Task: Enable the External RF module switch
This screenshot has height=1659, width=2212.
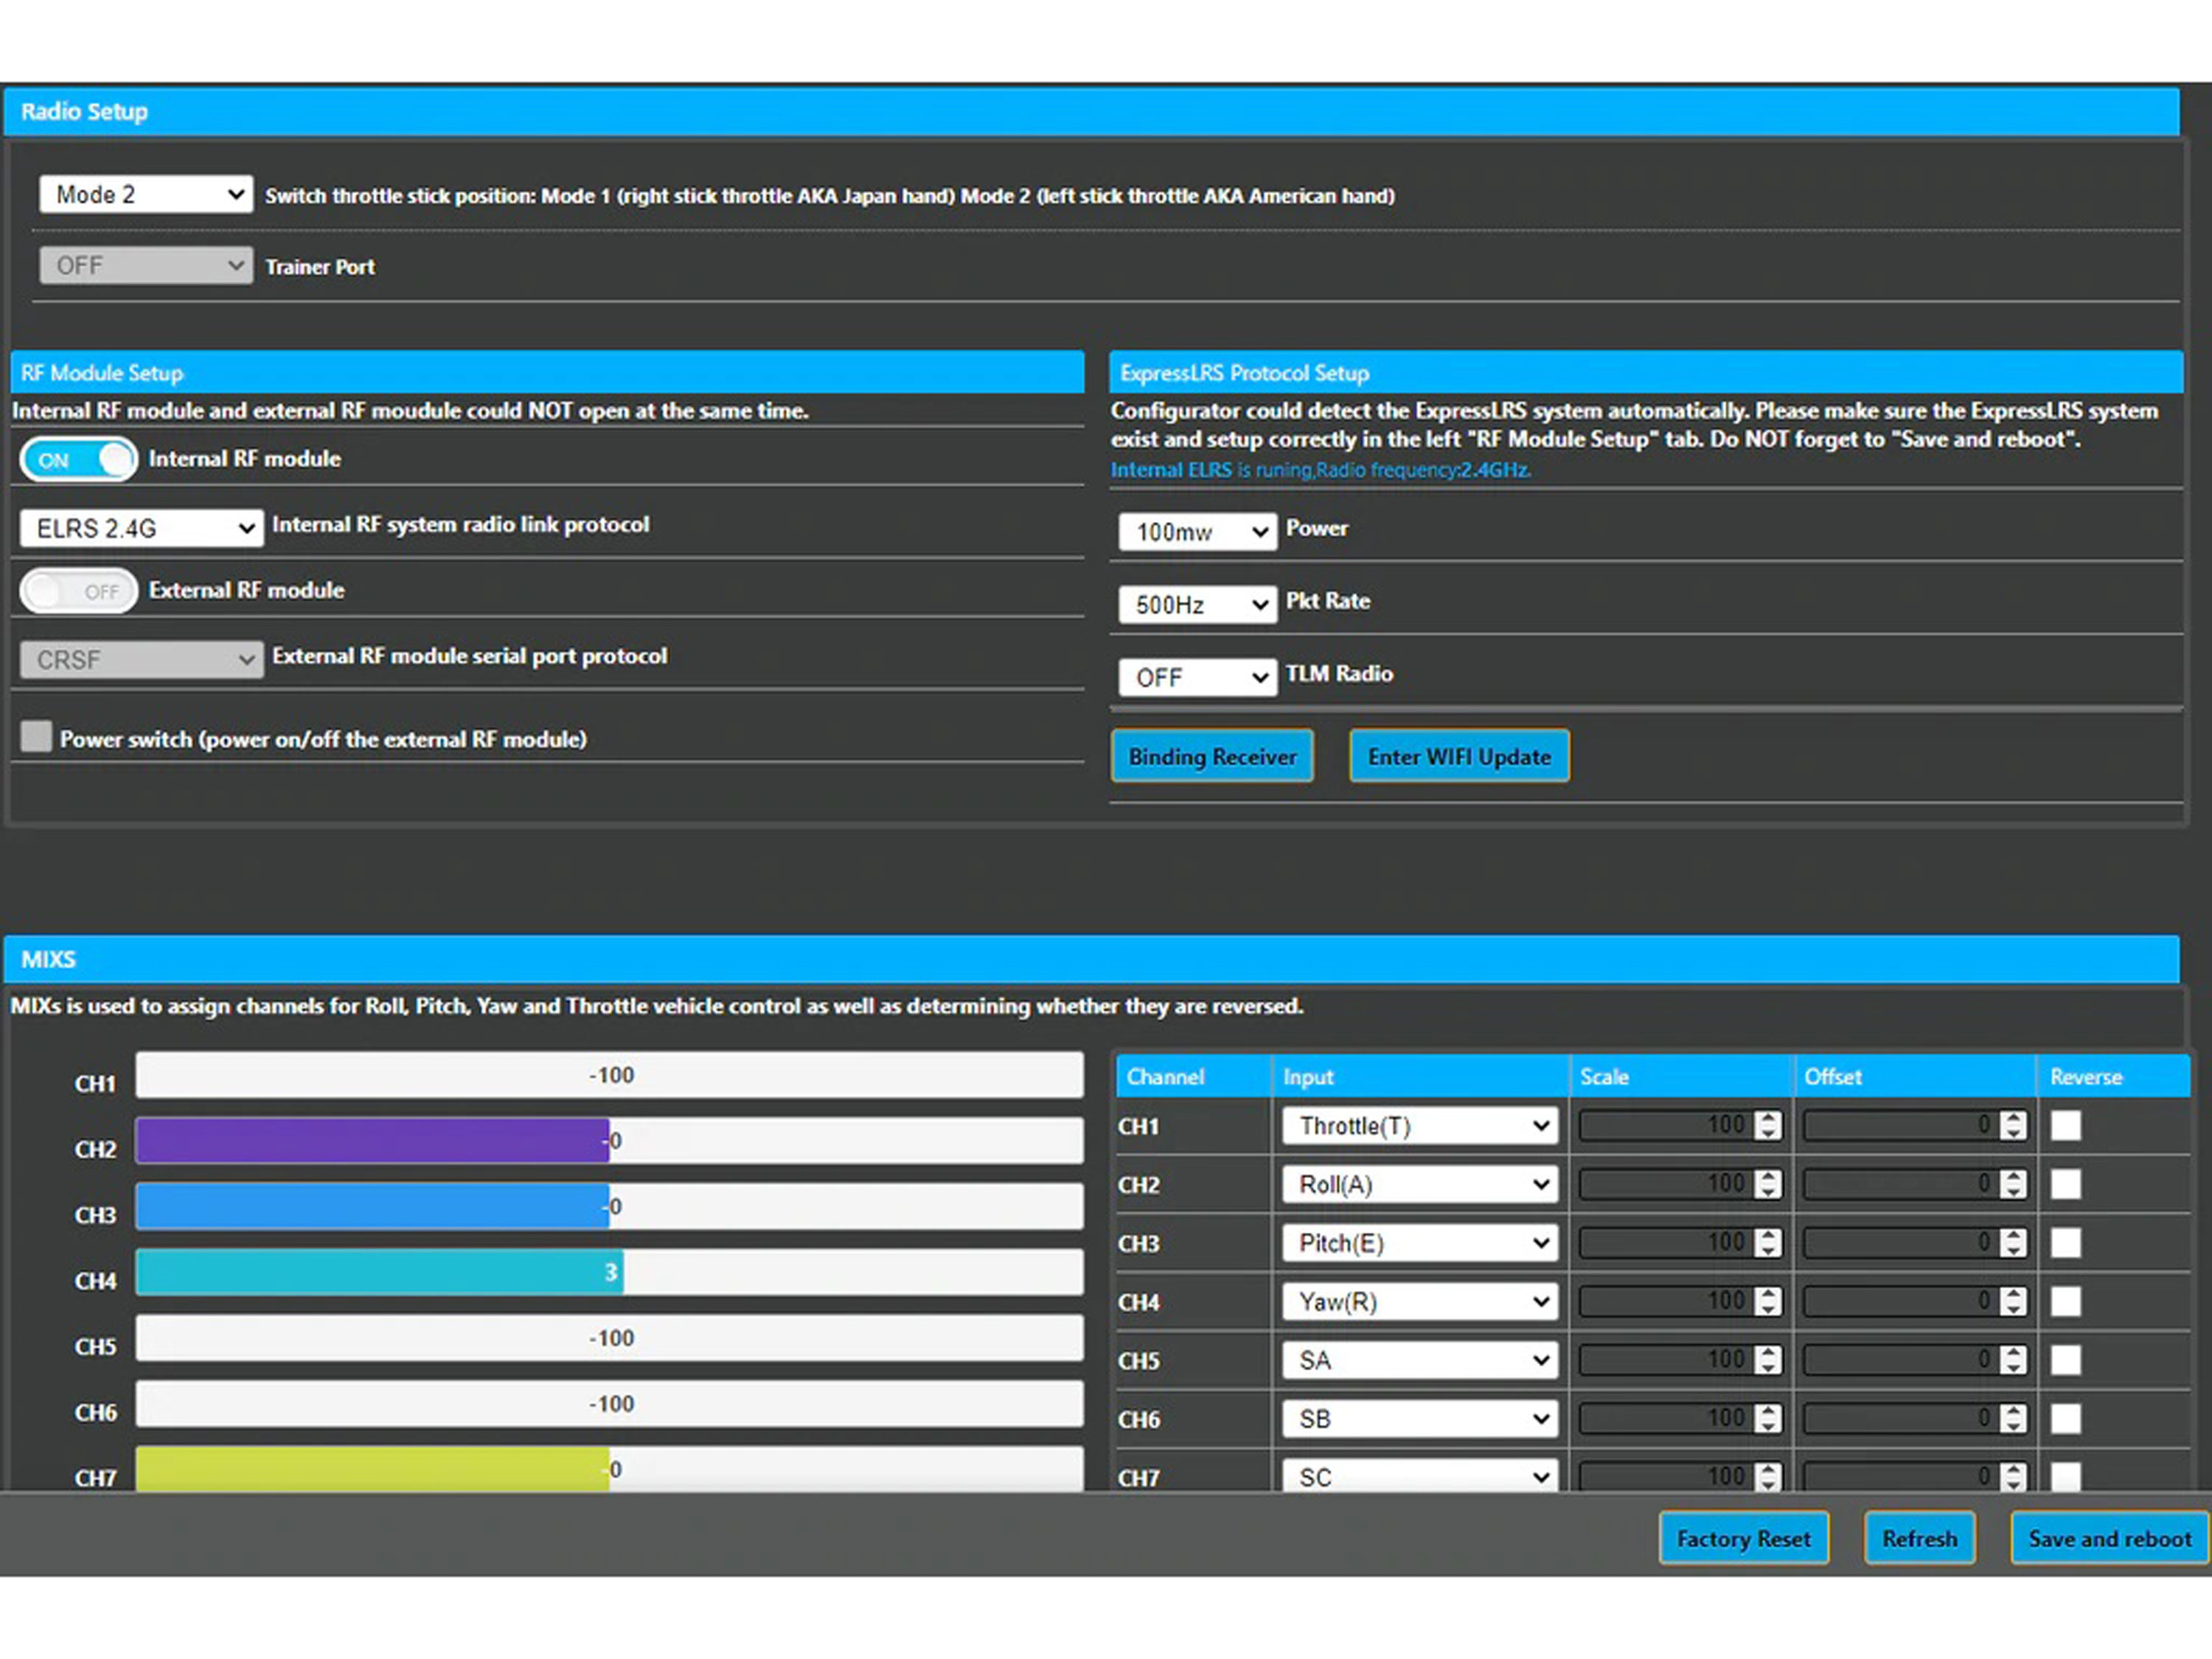Action: pos(78,591)
